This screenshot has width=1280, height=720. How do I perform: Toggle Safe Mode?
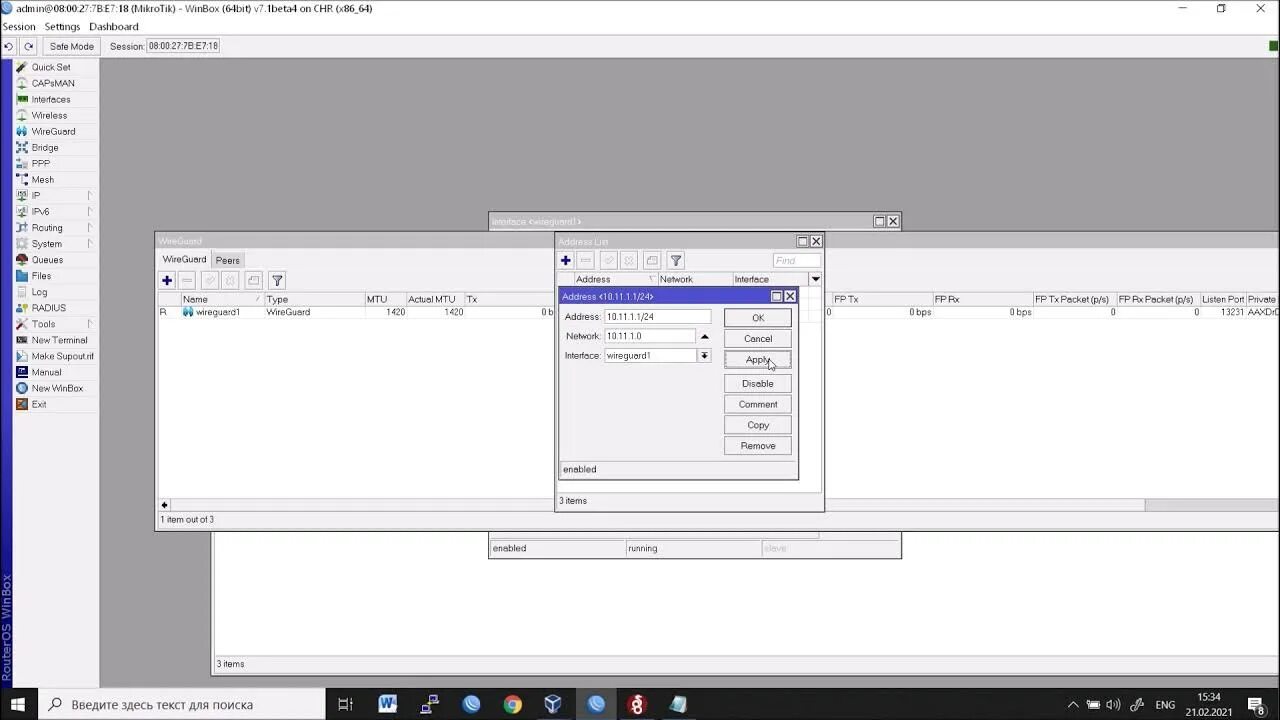[x=72, y=46]
